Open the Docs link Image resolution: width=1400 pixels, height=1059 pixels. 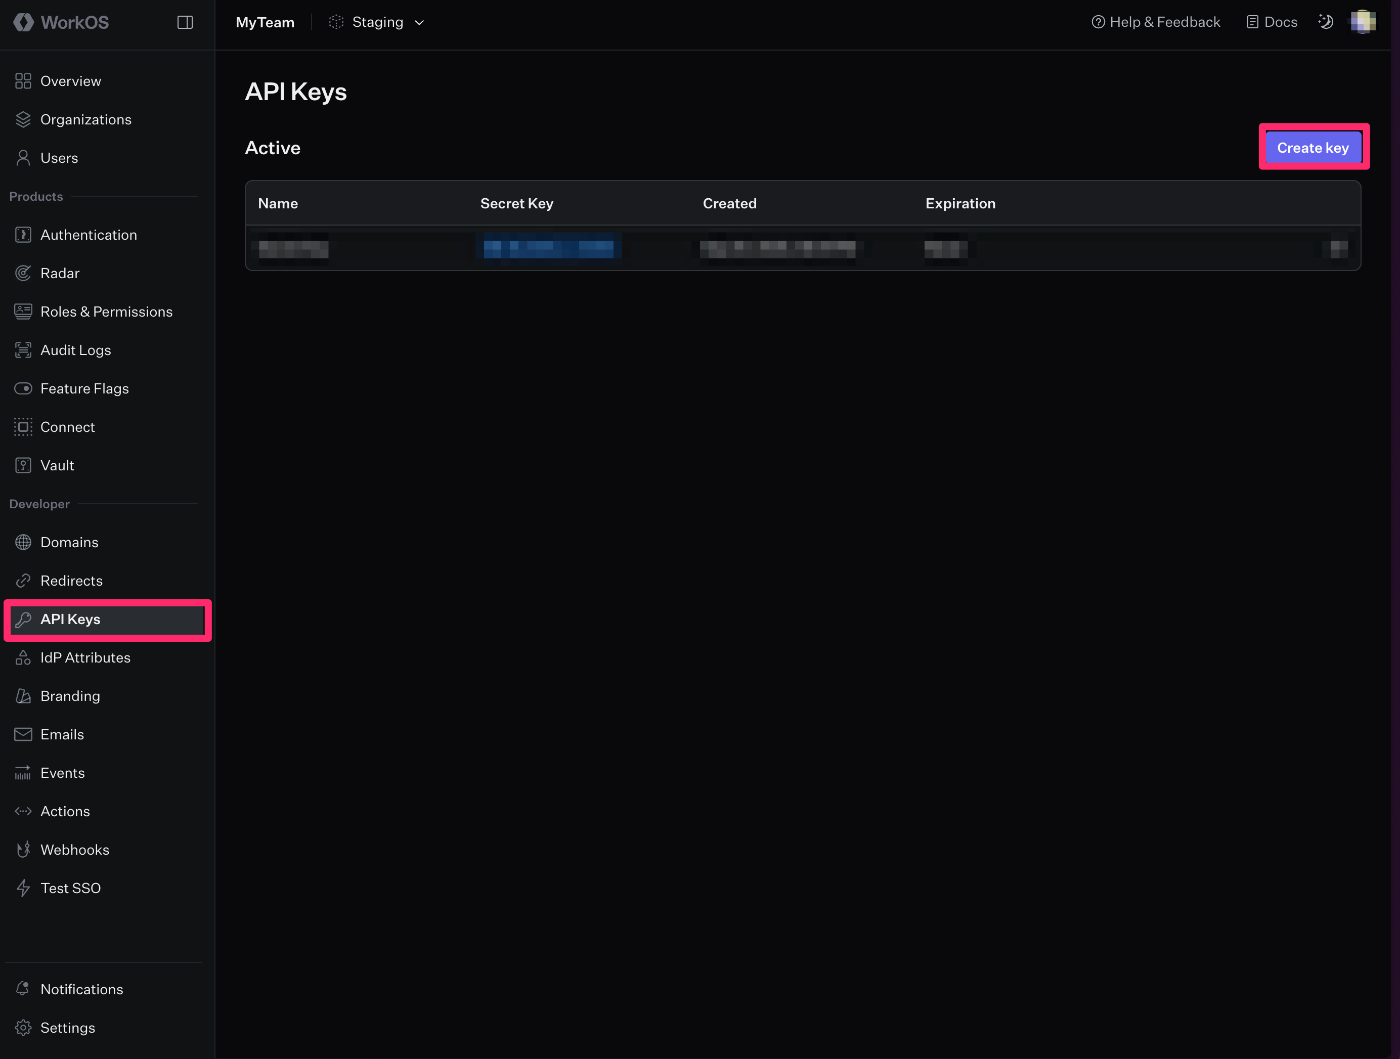[1270, 21]
